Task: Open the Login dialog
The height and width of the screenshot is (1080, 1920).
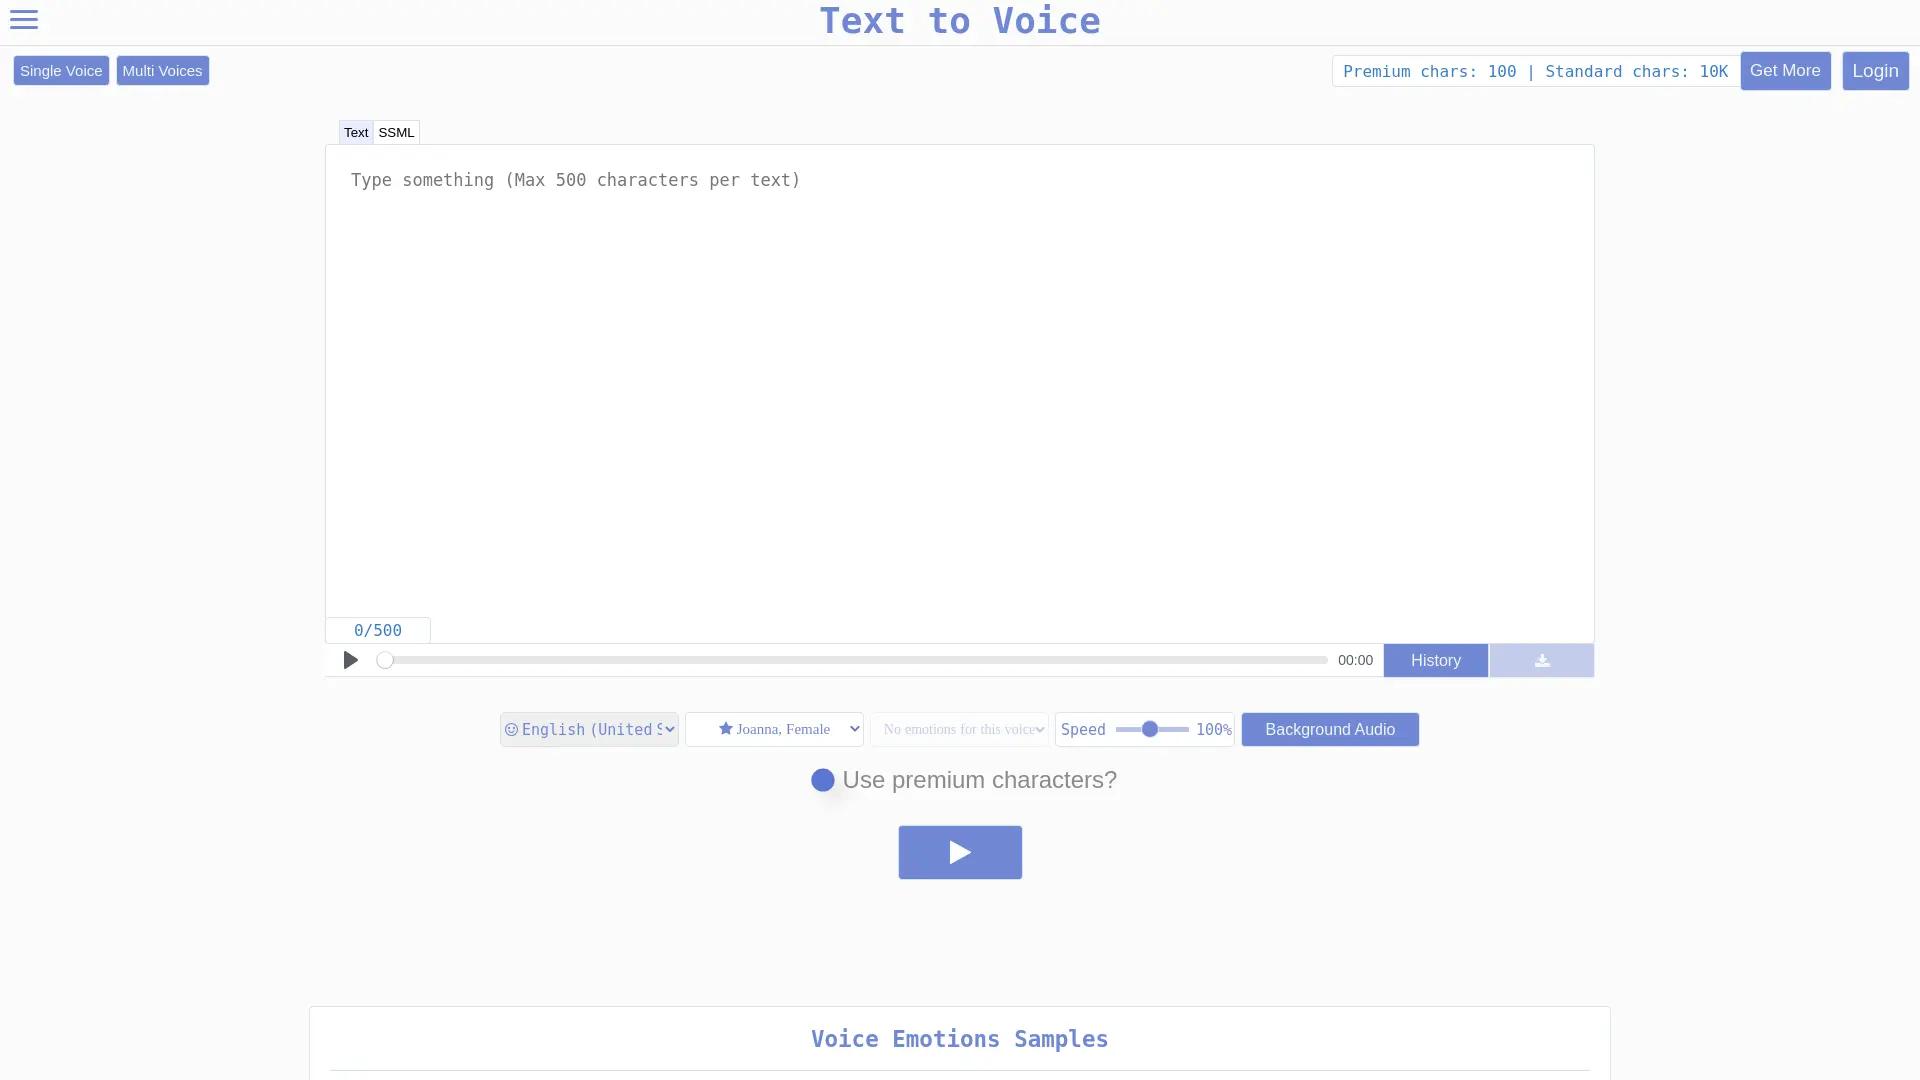Action: point(1875,70)
